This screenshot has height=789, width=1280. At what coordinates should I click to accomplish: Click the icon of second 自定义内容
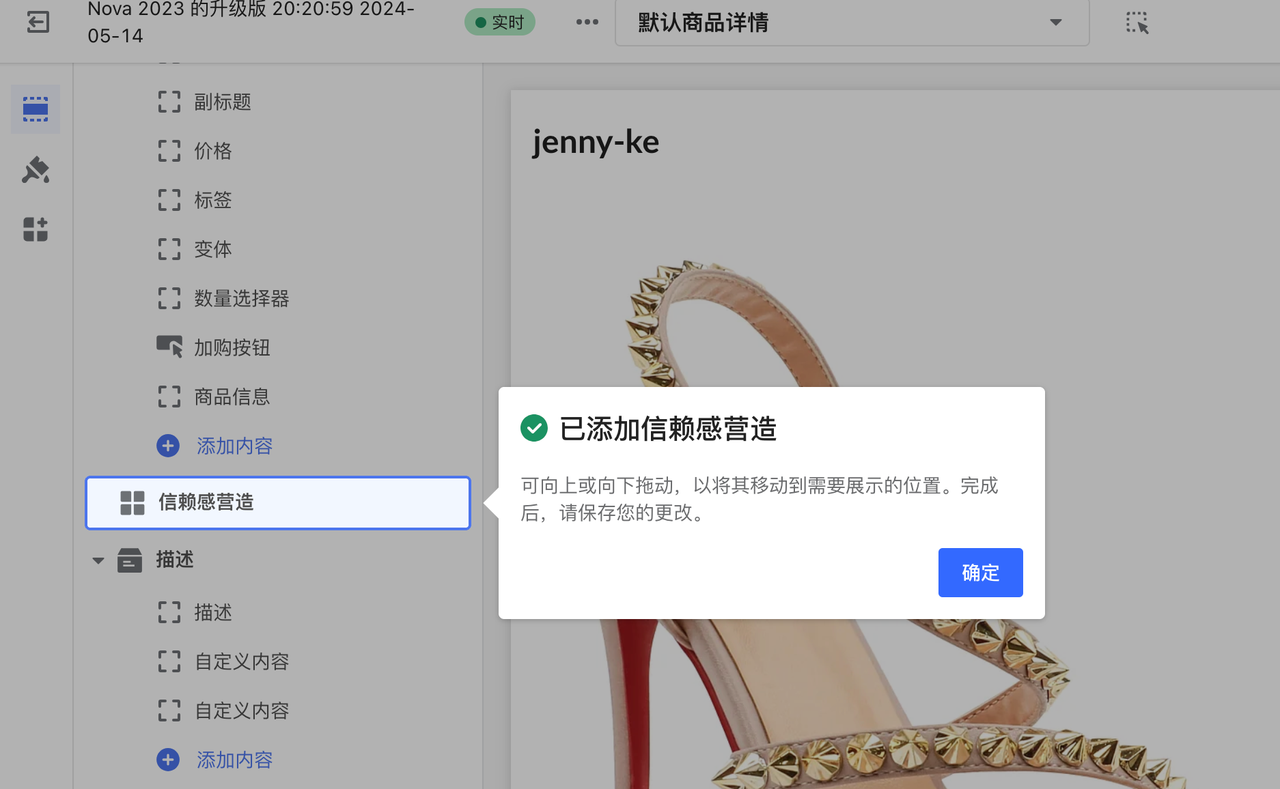[x=169, y=711]
